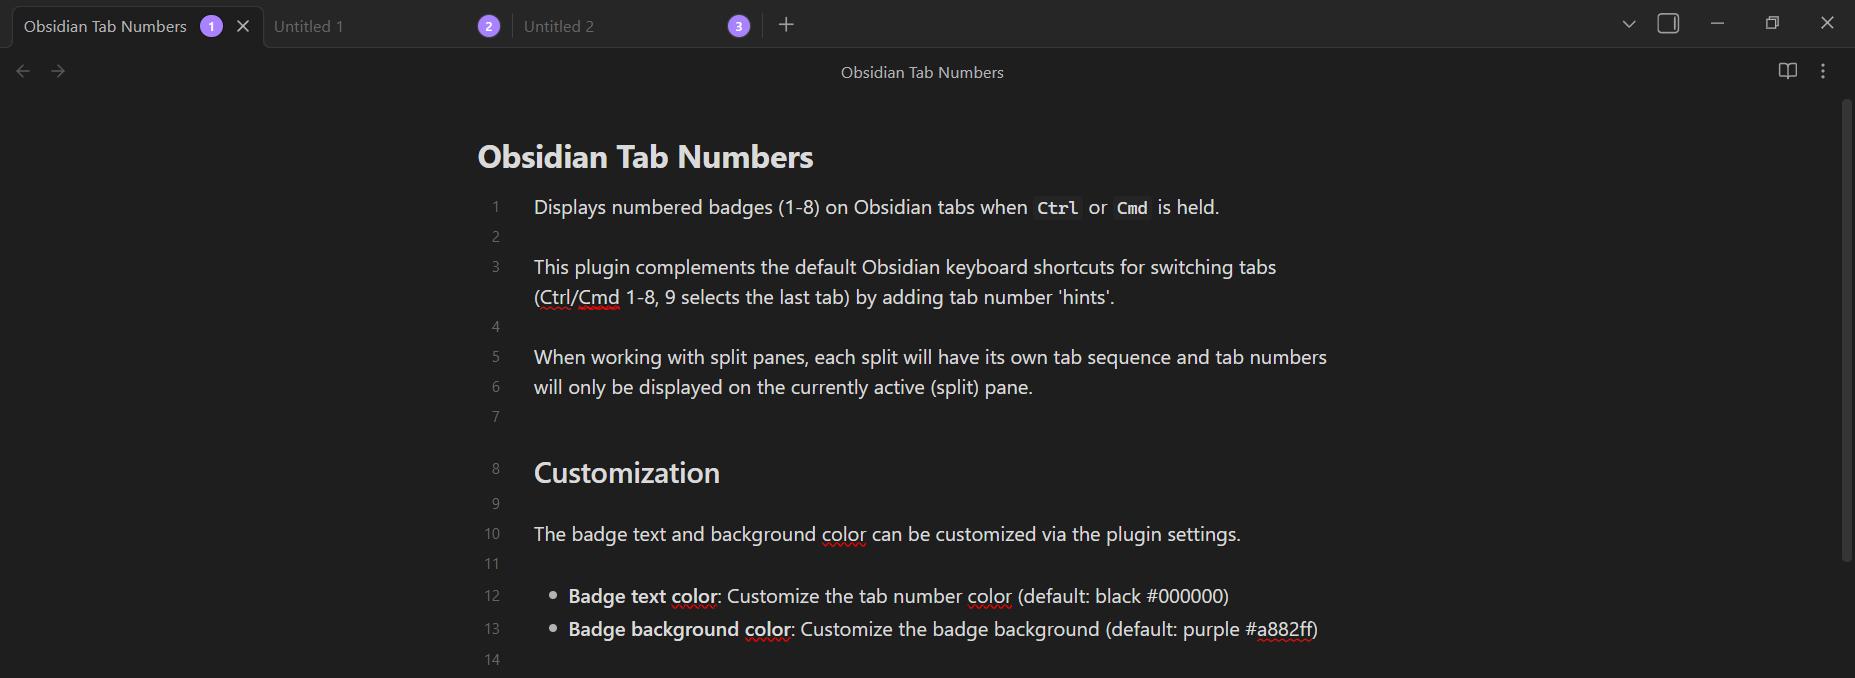Open the tab list dropdown chevron
Viewport: 1855px width, 678px height.
pyautogui.click(x=1629, y=23)
